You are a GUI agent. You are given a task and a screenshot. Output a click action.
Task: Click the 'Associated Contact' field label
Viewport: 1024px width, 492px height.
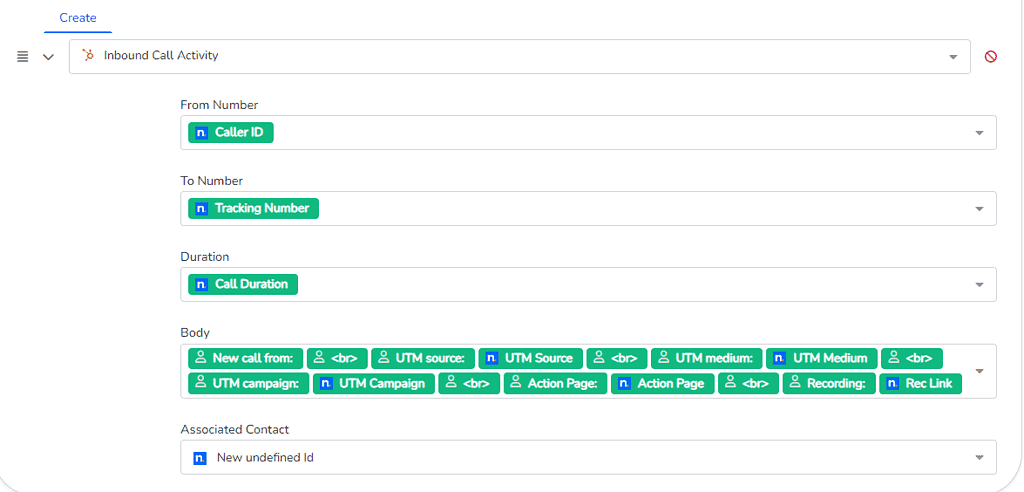coord(234,429)
